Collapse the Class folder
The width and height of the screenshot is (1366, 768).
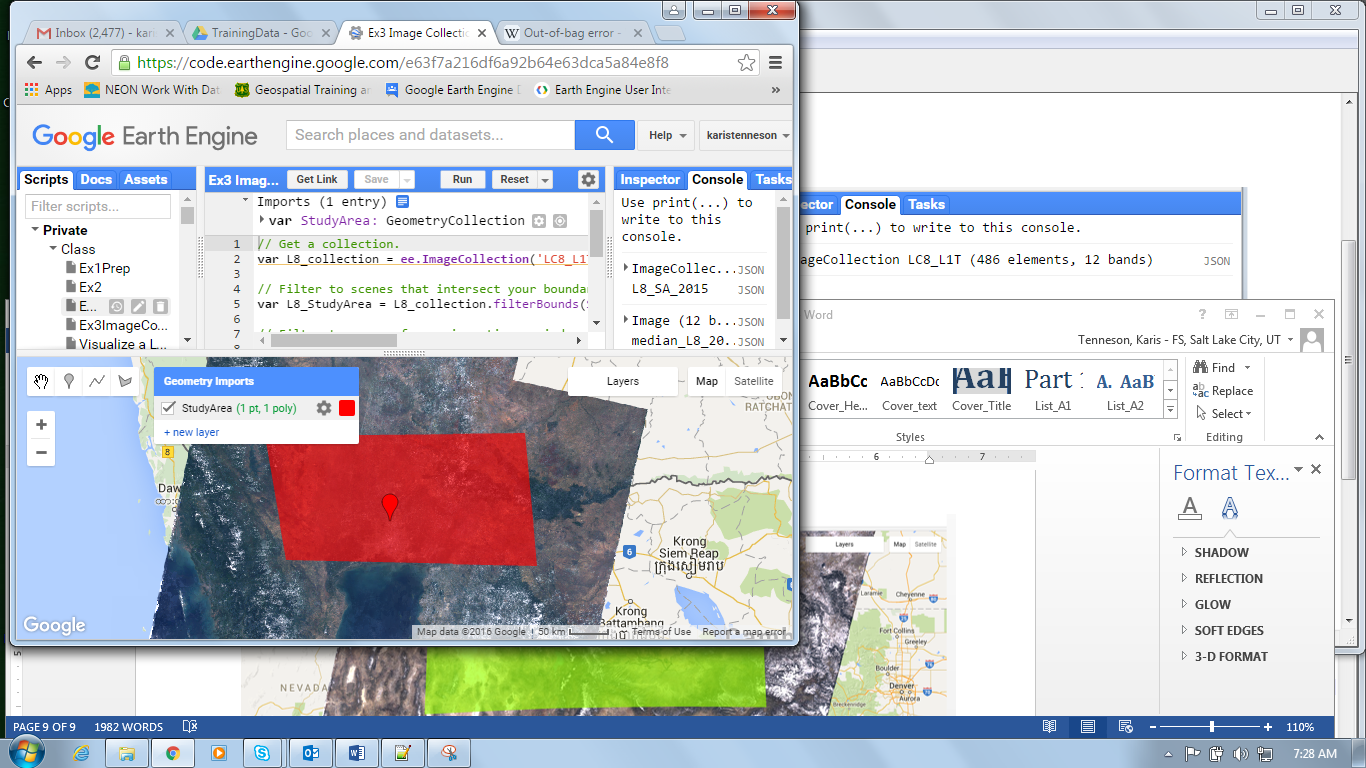pos(52,249)
